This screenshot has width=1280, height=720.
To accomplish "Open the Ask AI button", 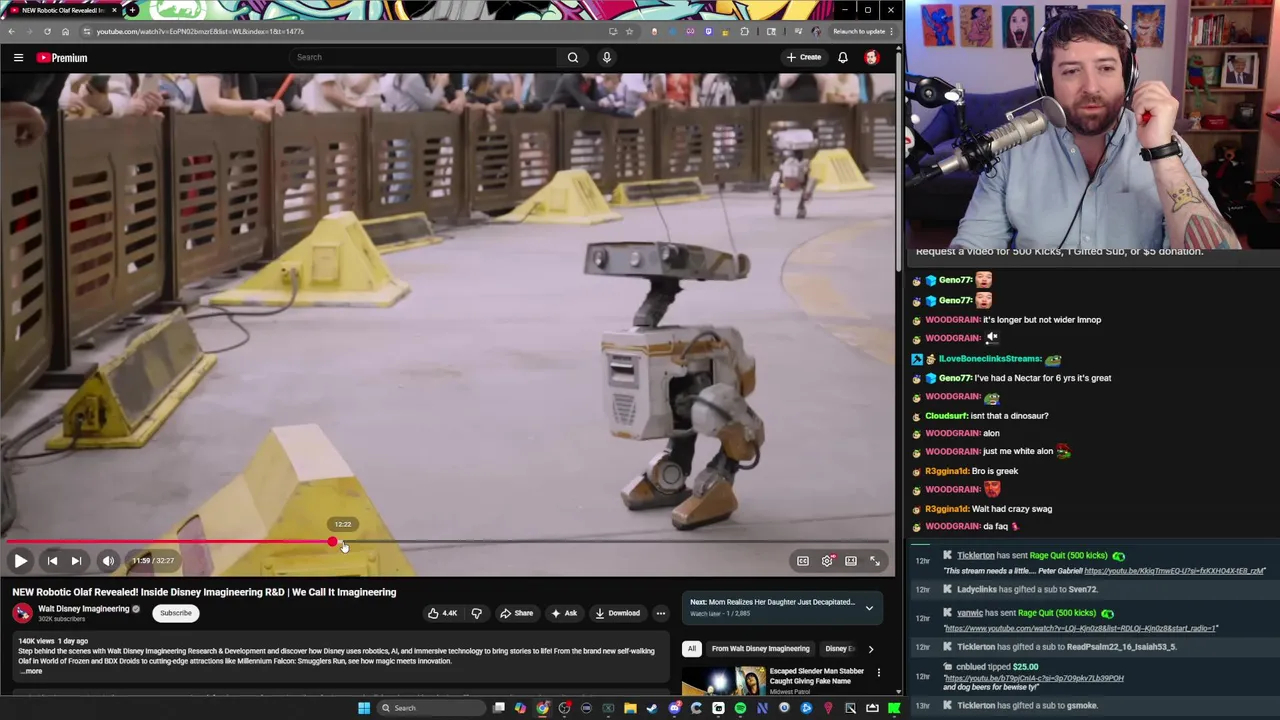I will click(x=564, y=613).
